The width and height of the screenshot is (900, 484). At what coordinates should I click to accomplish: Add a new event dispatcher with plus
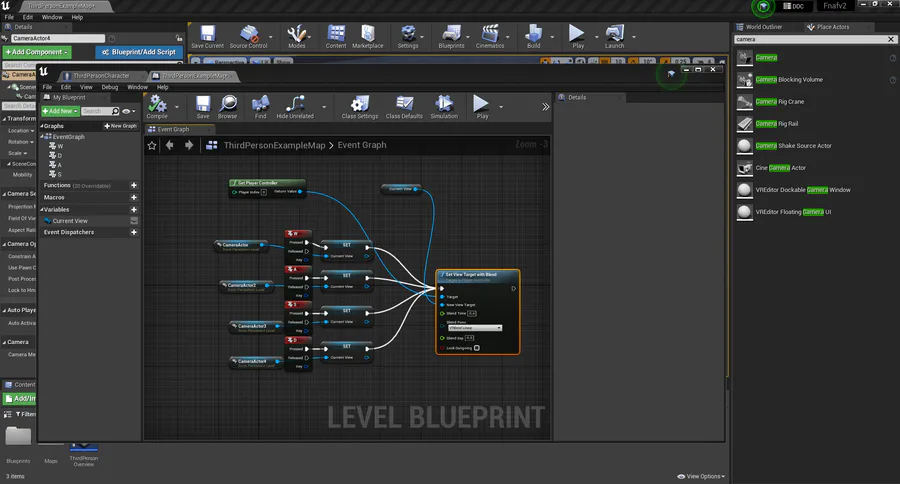tap(134, 233)
